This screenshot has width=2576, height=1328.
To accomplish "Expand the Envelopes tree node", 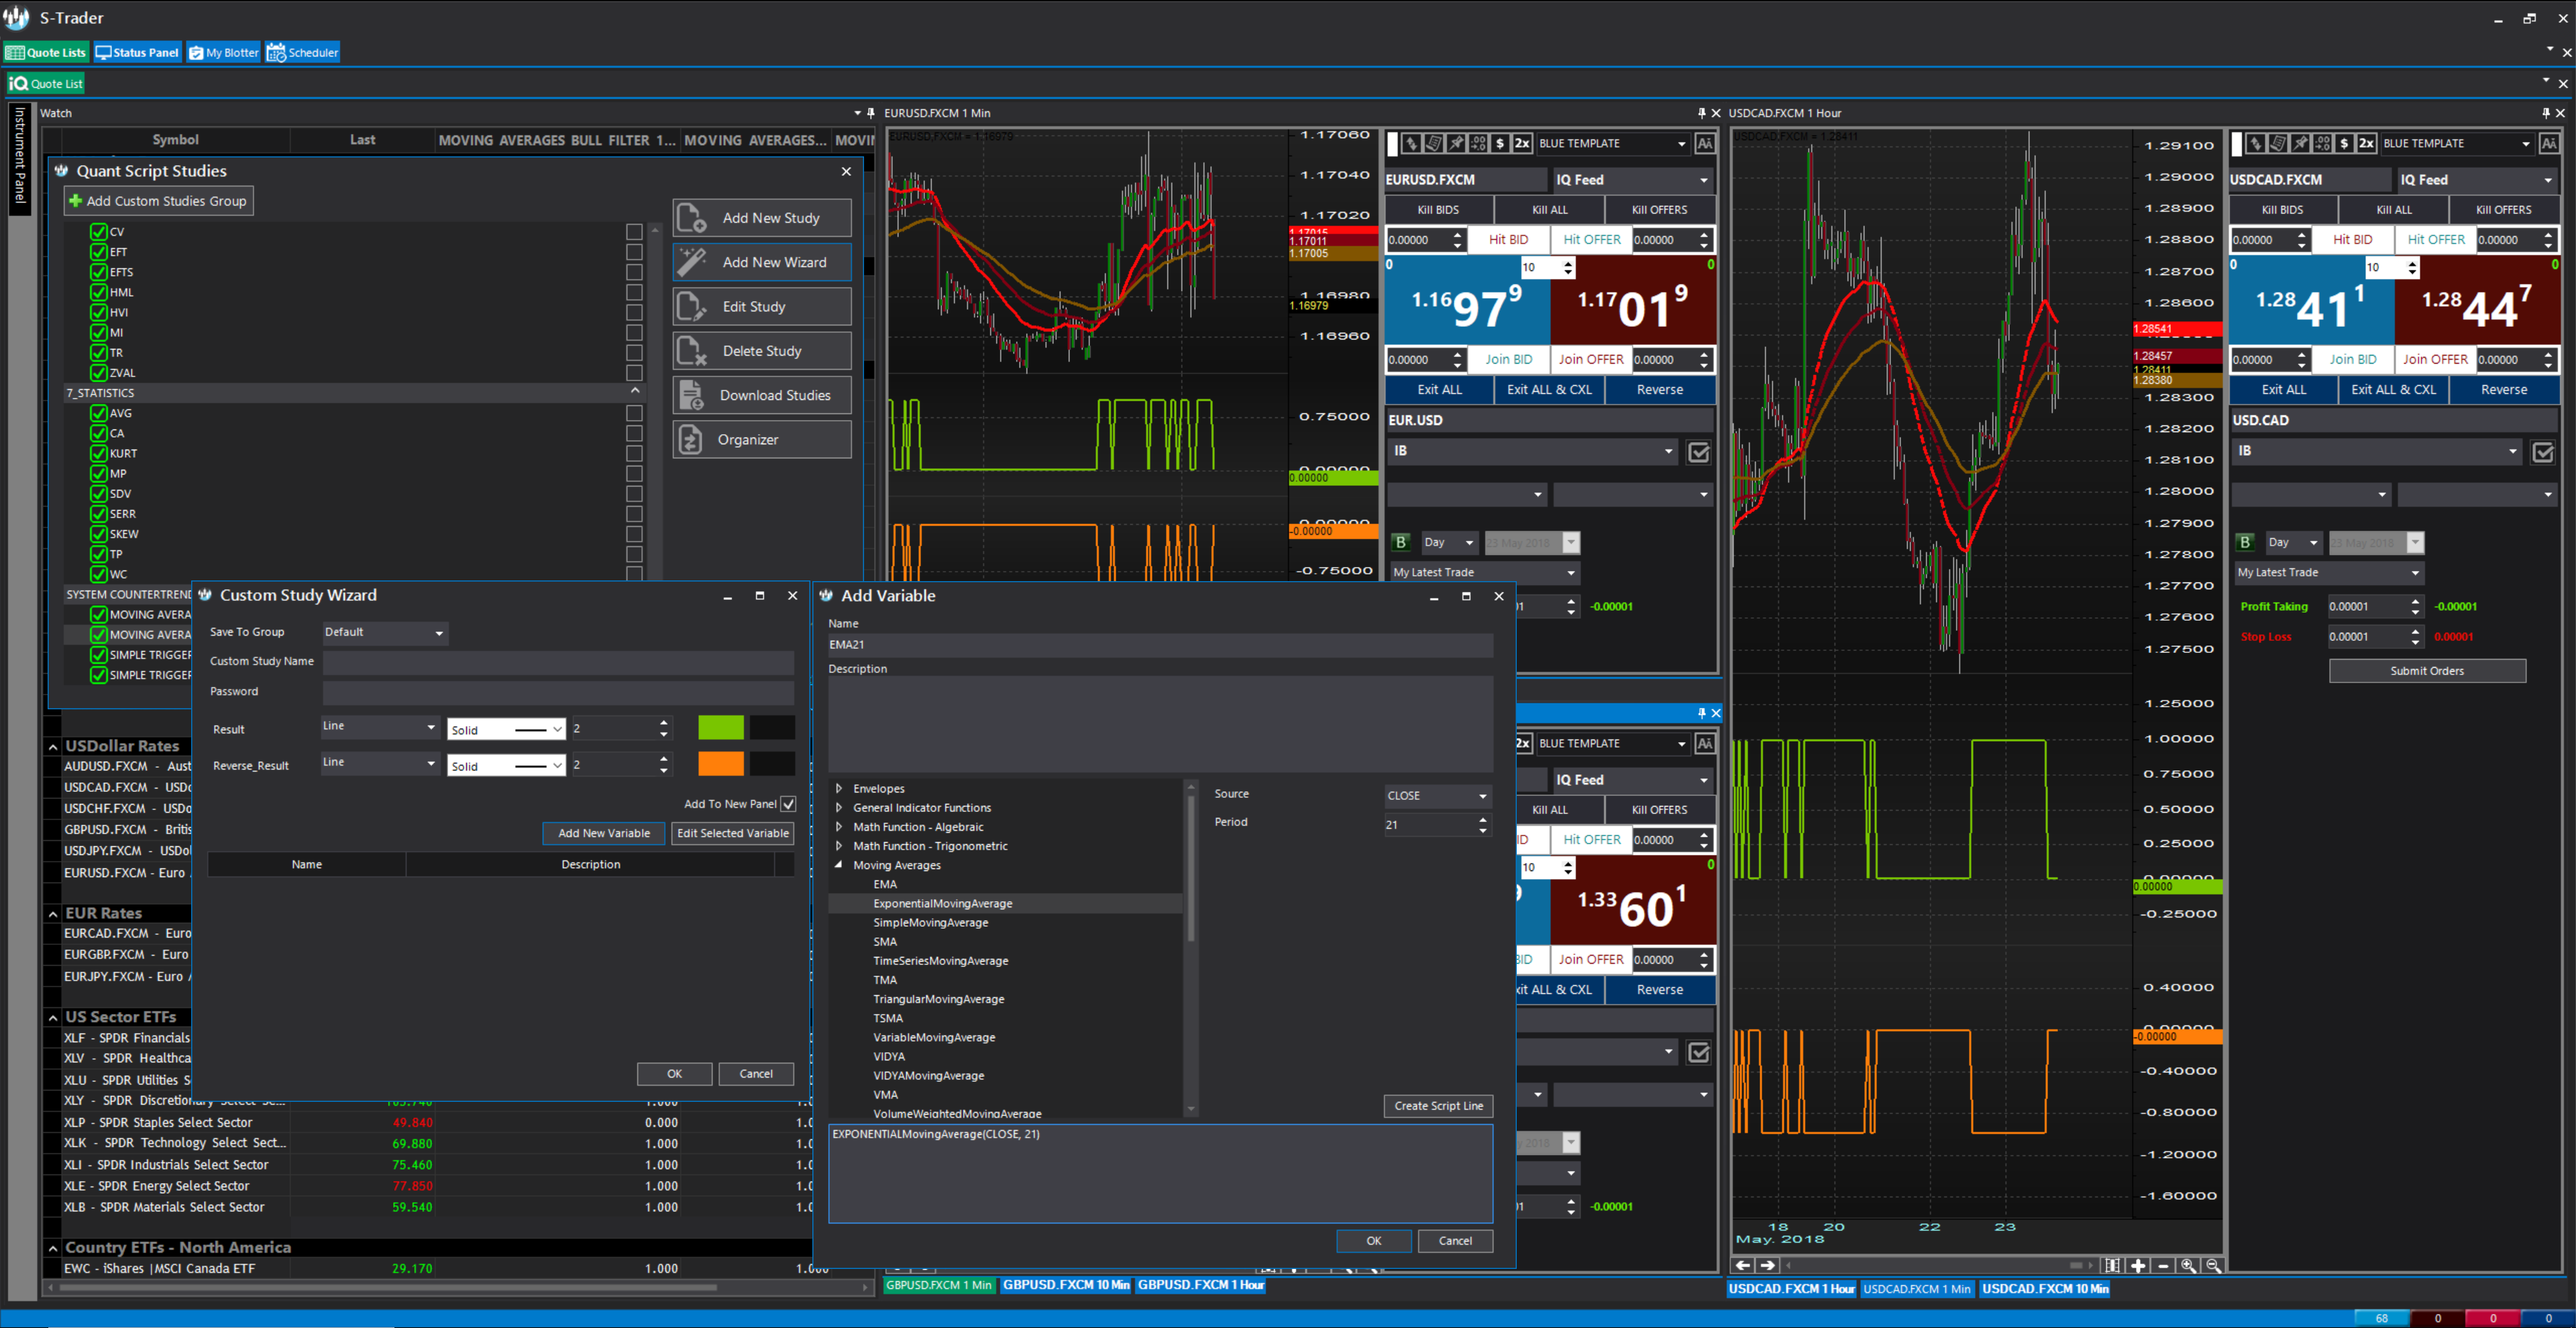I will coord(838,789).
